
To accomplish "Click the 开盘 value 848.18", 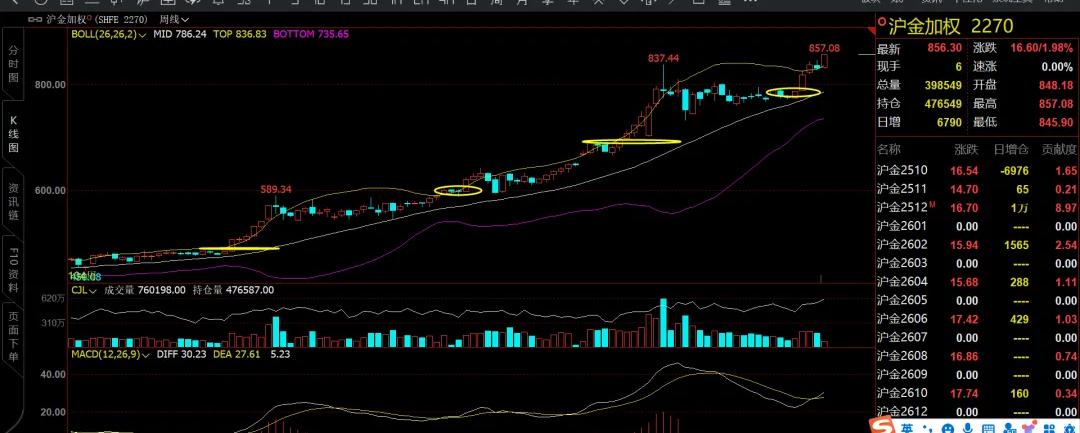I will pyautogui.click(x=1055, y=85).
